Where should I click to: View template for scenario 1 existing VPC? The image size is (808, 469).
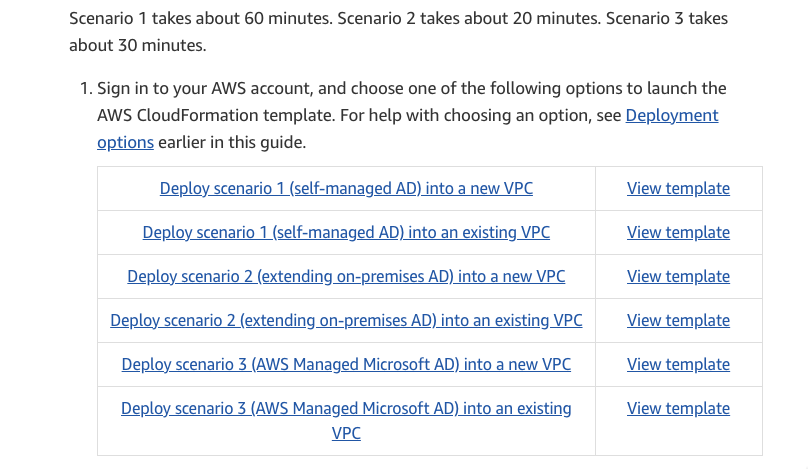point(678,232)
